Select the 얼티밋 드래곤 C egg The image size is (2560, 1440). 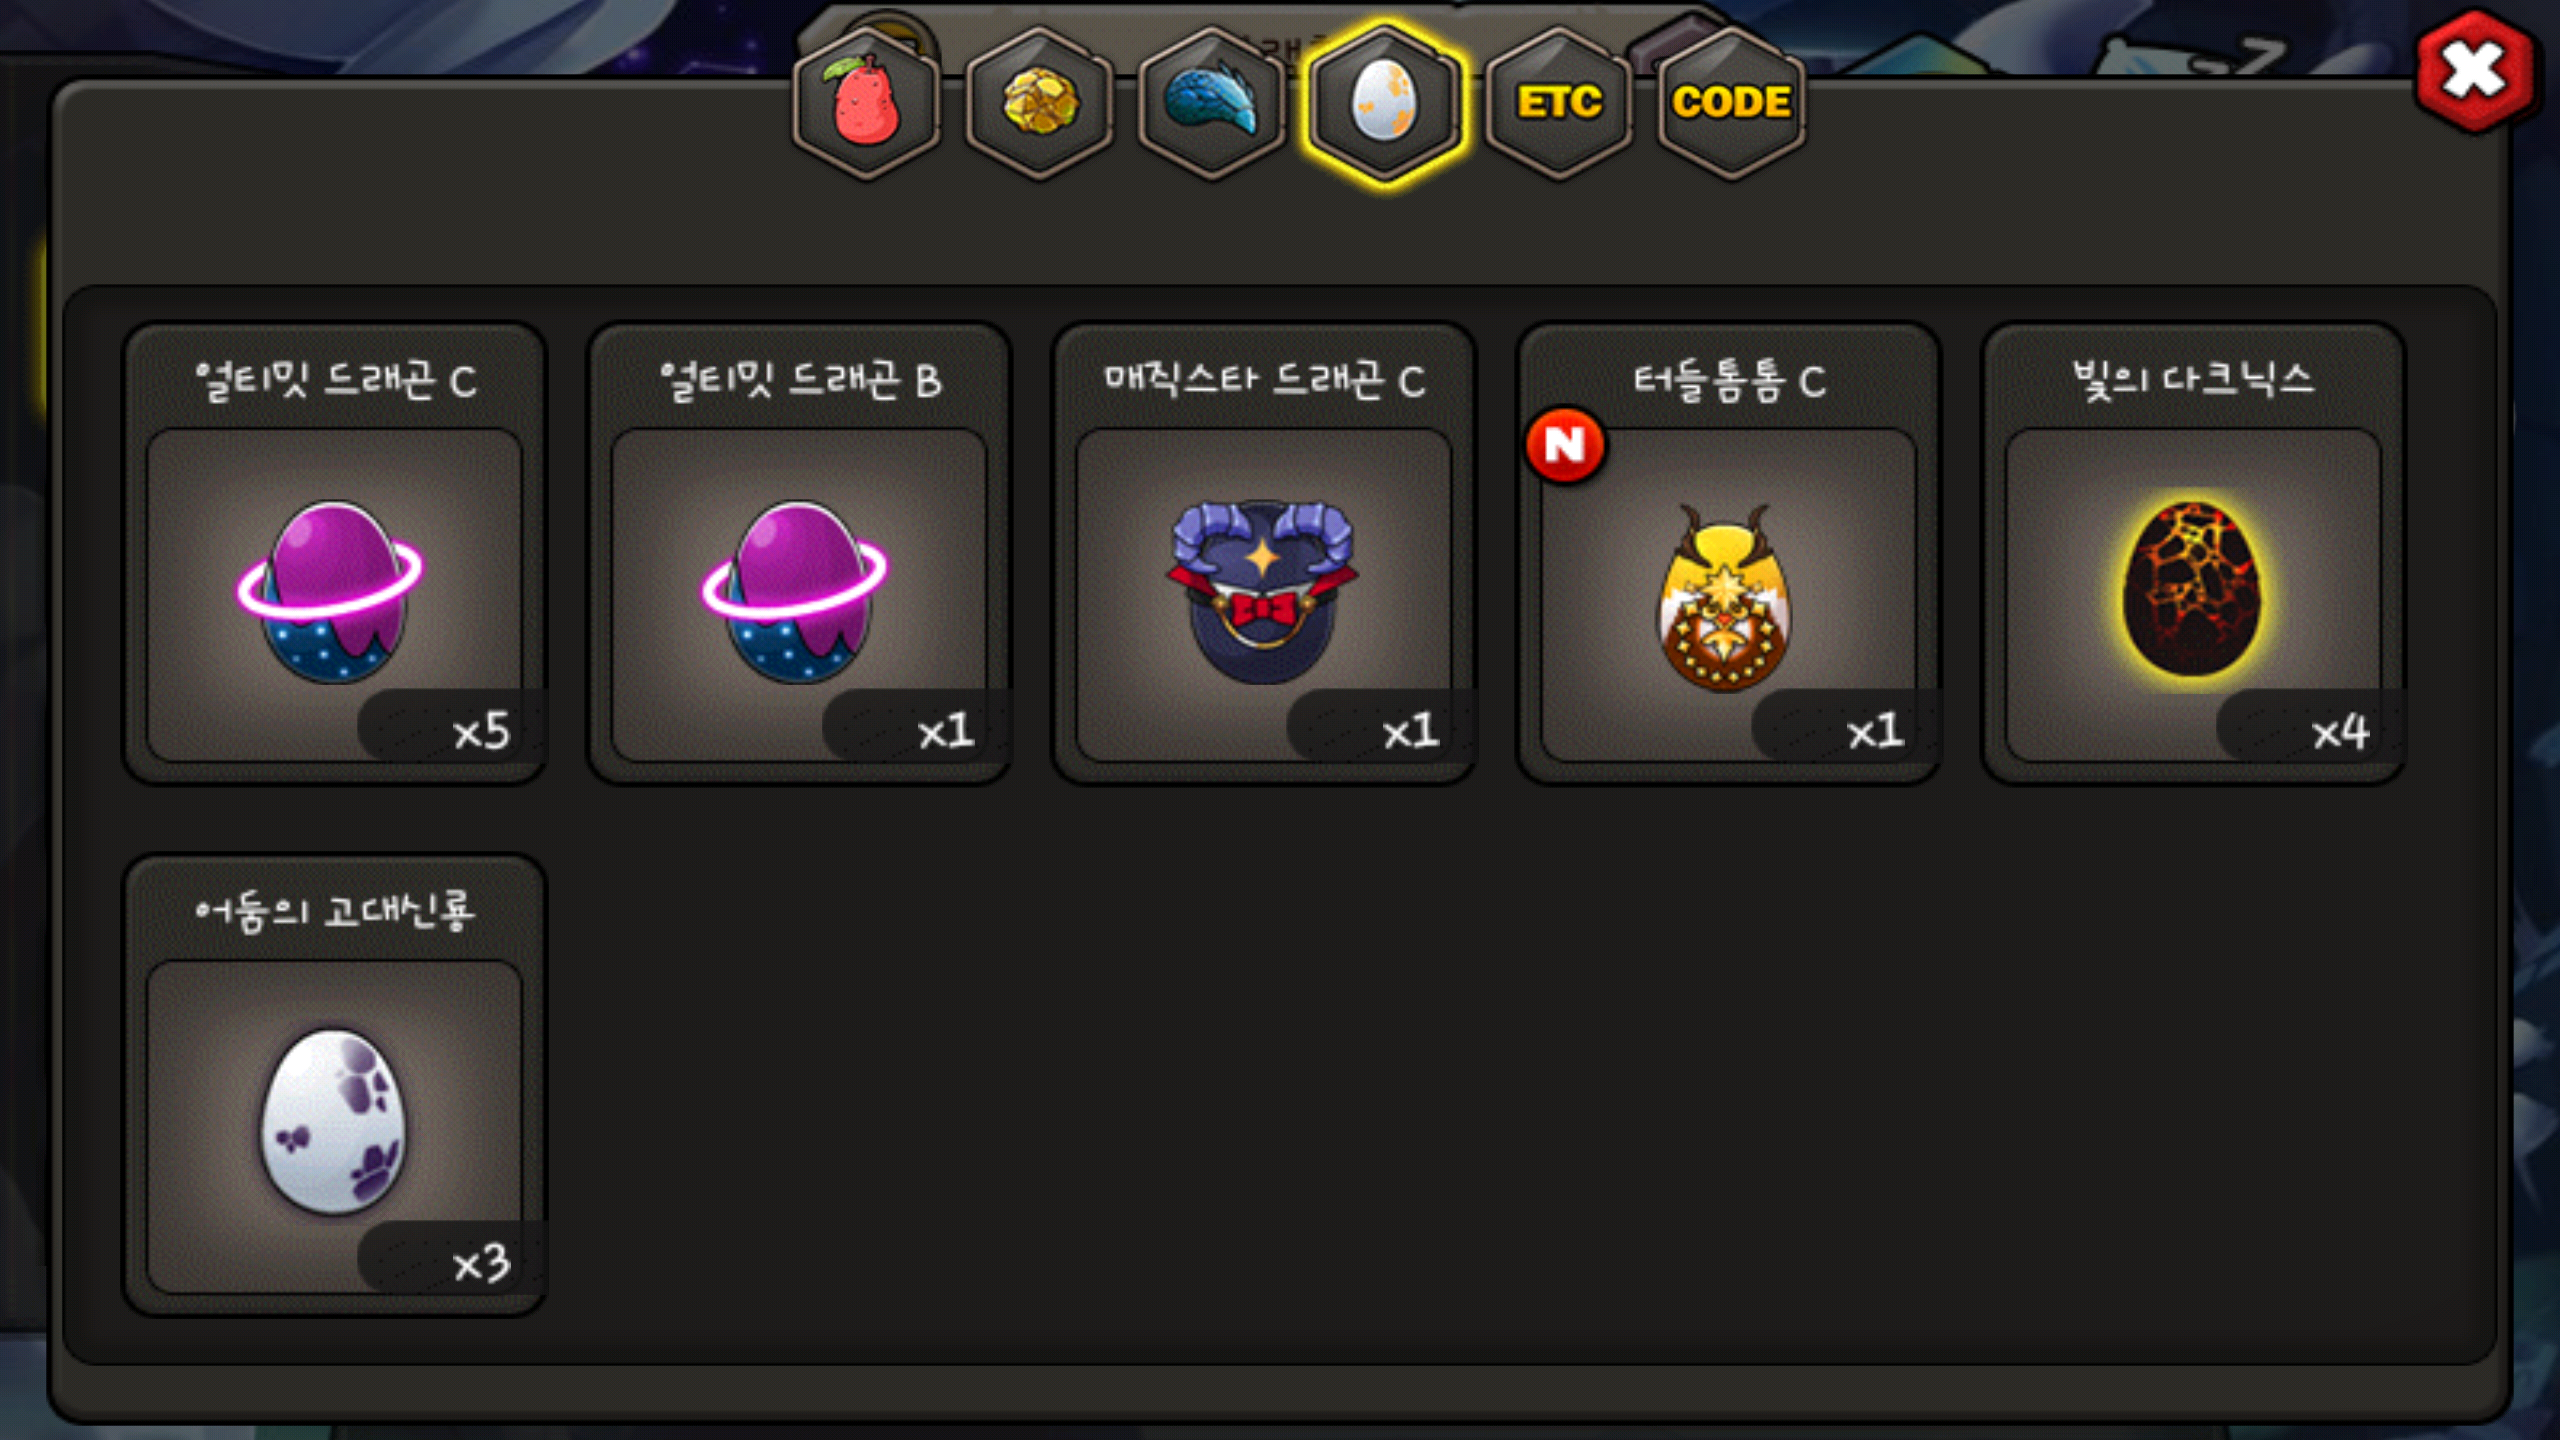click(334, 594)
